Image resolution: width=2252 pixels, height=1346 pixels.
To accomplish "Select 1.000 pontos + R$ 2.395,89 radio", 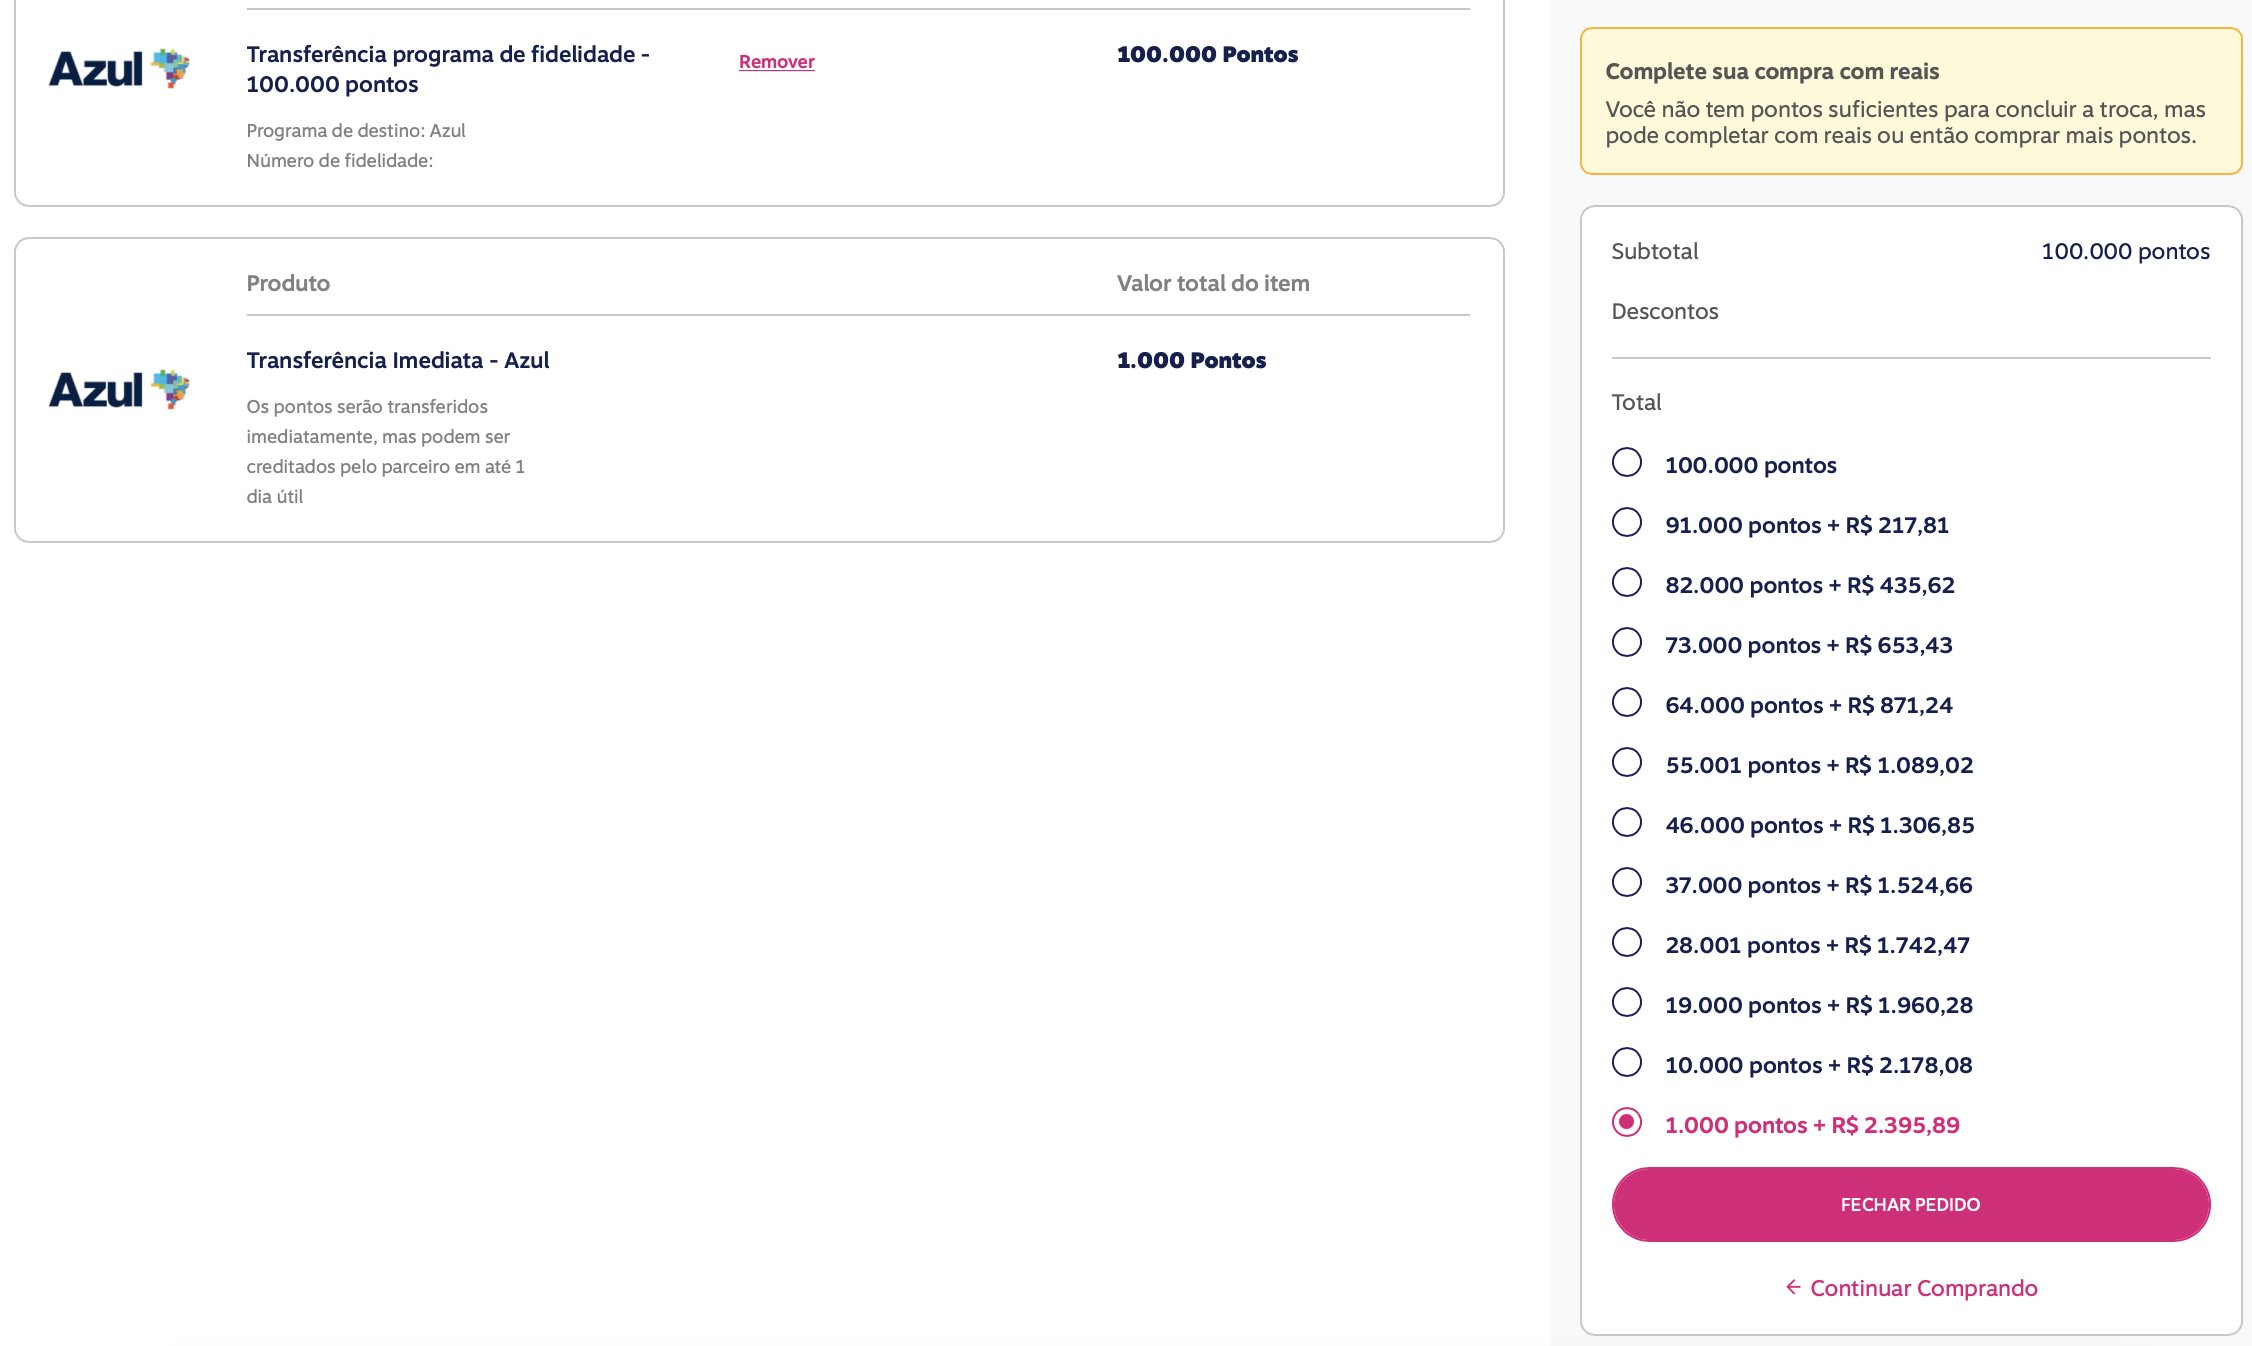I will [1627, 1122].
